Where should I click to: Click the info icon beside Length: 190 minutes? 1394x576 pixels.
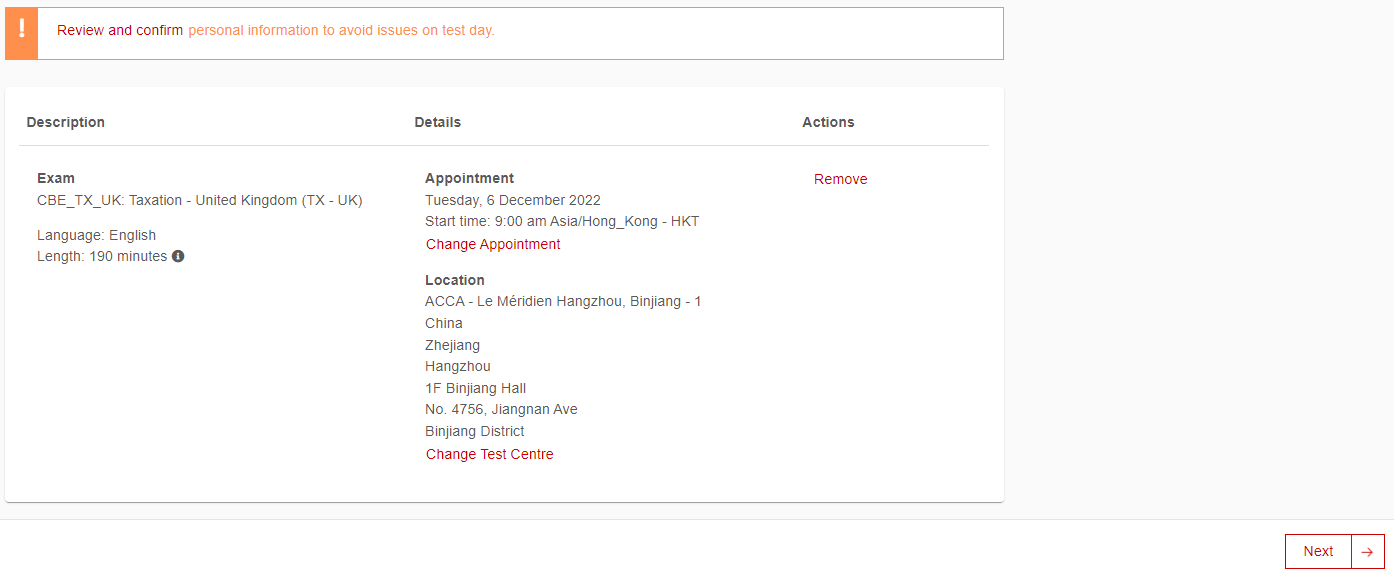pyautogui.click(x=178, y=256)
